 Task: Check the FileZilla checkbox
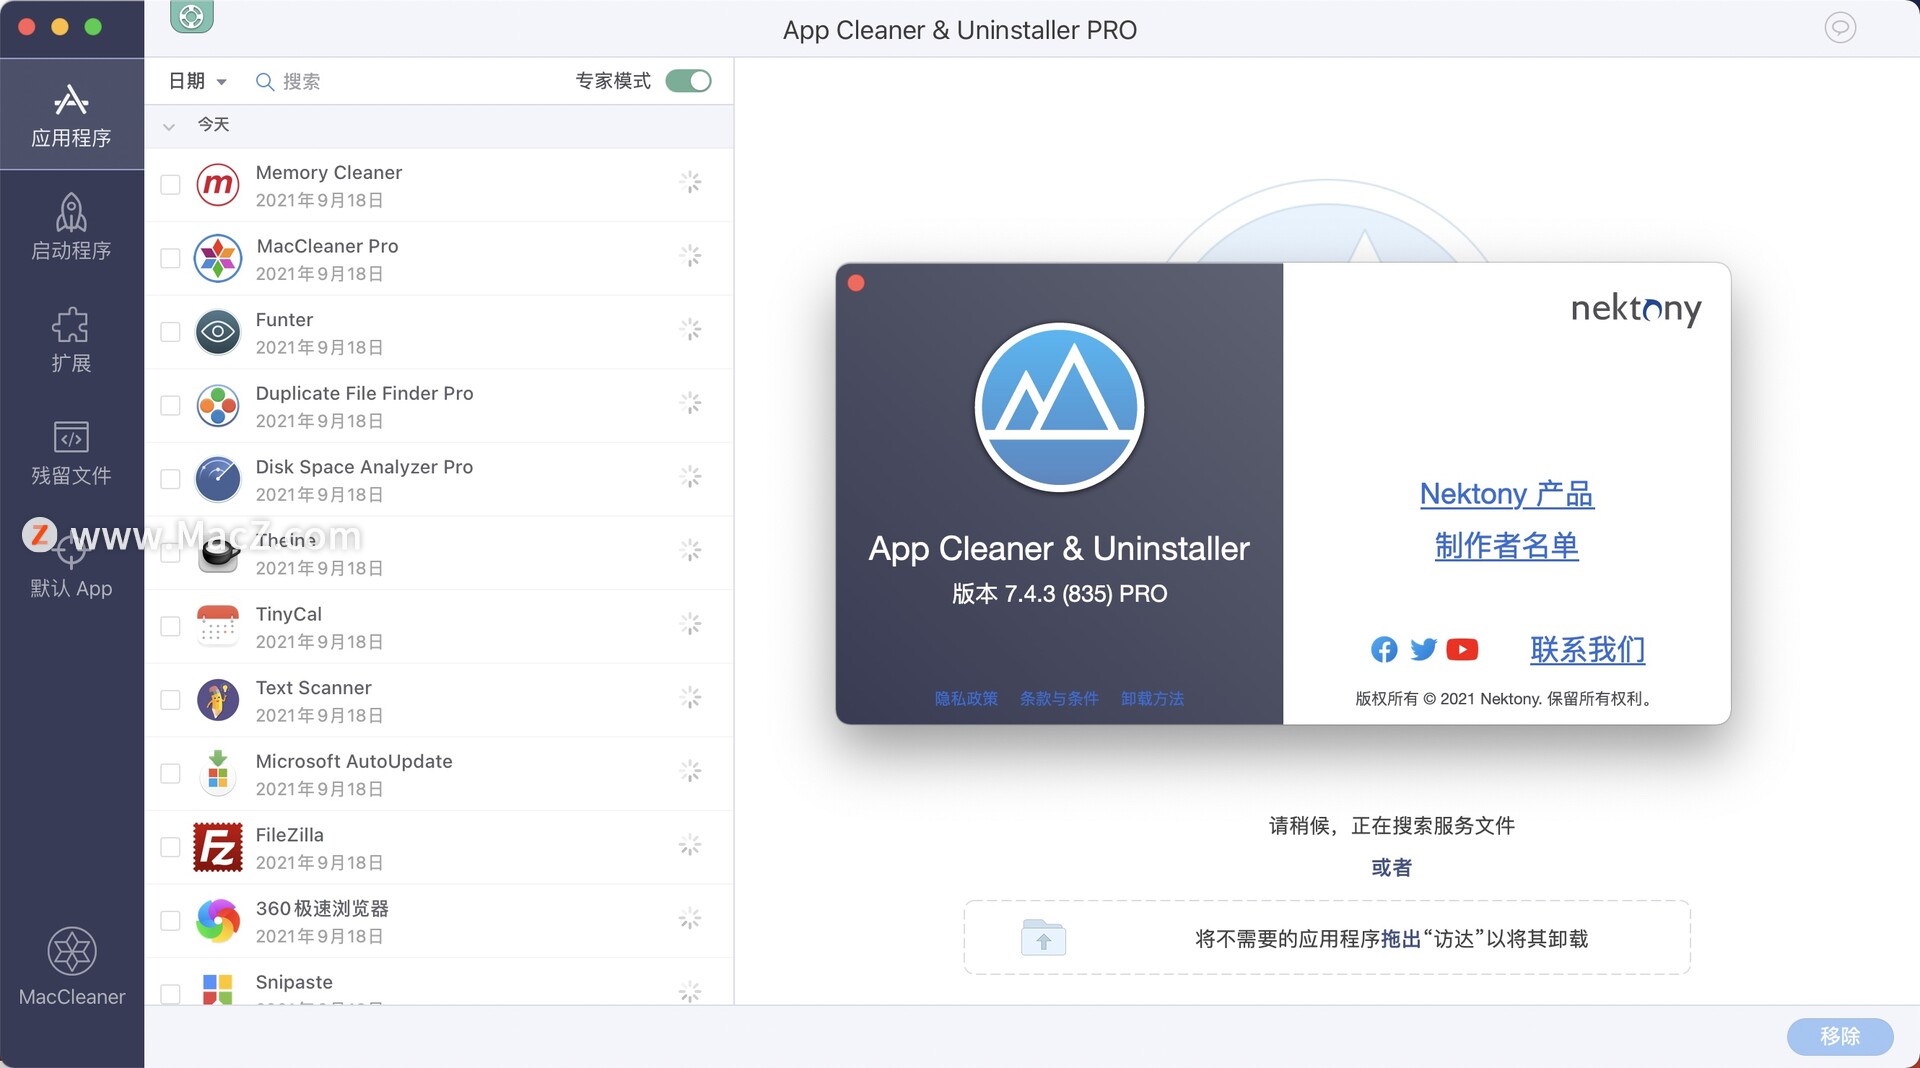click(x=171, y=847)
